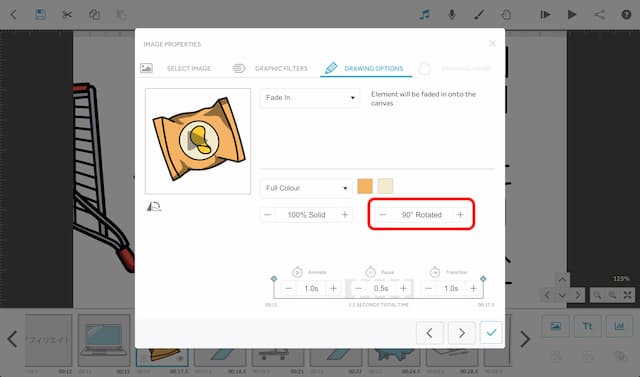
Task: Click the flip image icon below preview
Action: coord(154,206)
